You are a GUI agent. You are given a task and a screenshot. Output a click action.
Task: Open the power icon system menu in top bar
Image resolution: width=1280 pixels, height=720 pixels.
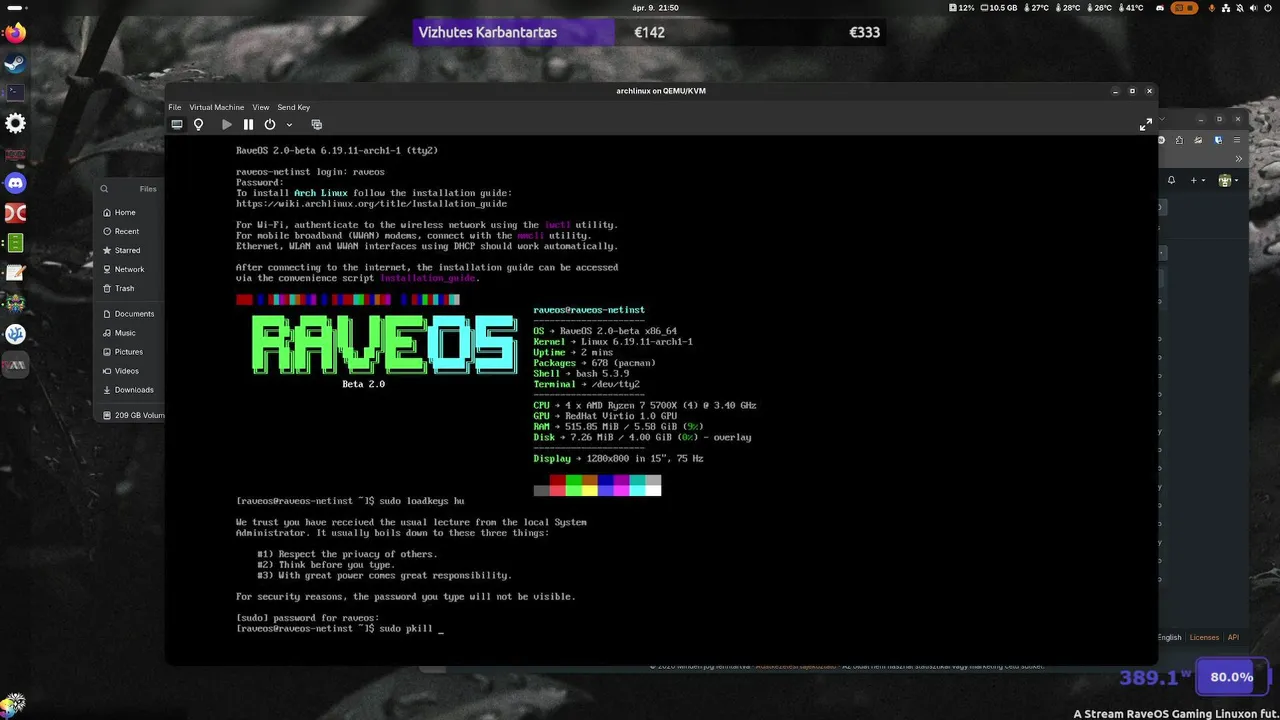(x=1268, y=8)
